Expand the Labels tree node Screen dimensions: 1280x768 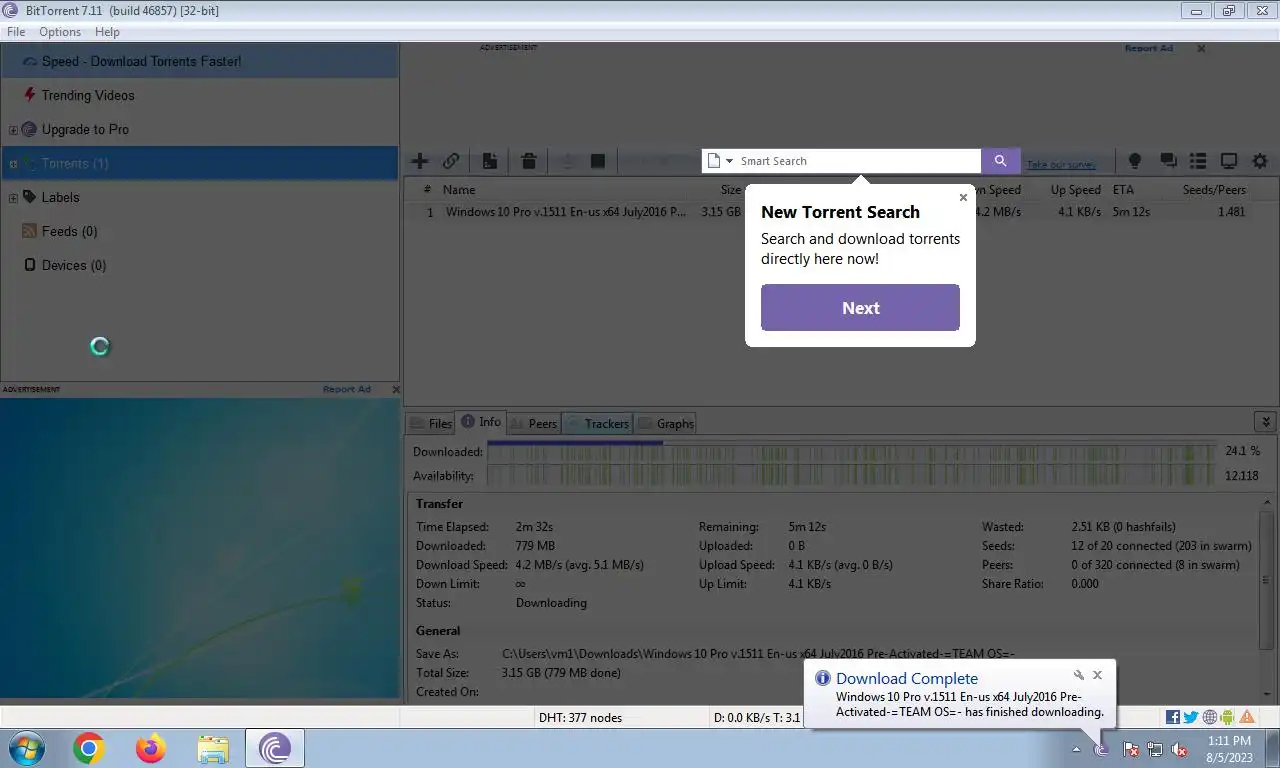[x=13, y=198]
